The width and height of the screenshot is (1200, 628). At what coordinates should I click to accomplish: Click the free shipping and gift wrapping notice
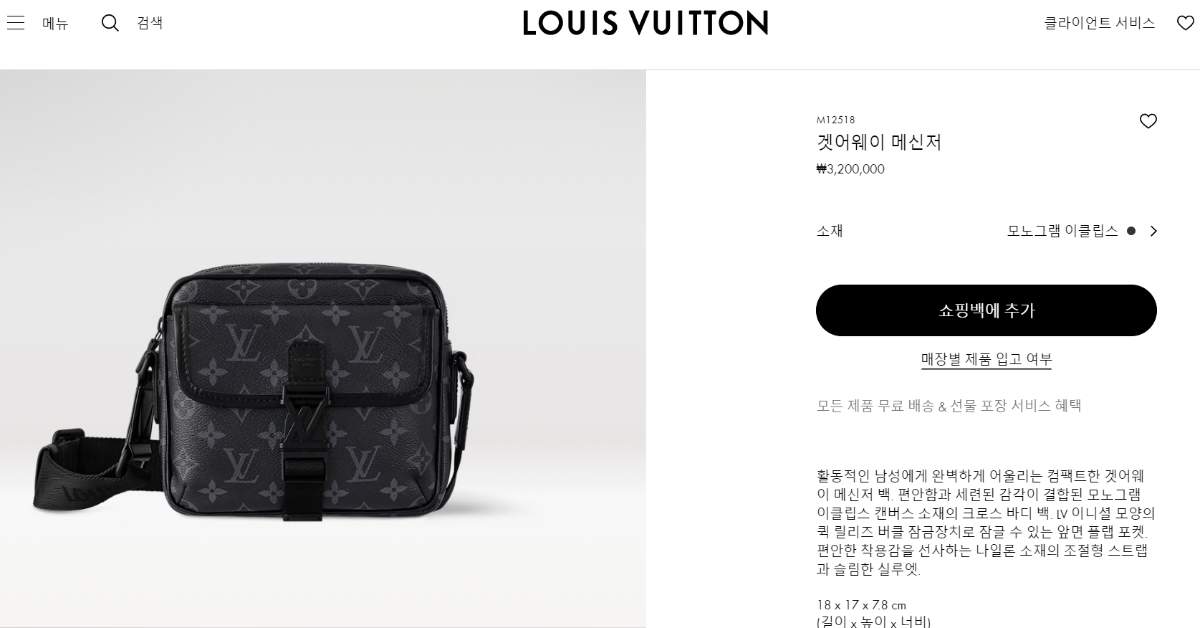tap(949, 405)
